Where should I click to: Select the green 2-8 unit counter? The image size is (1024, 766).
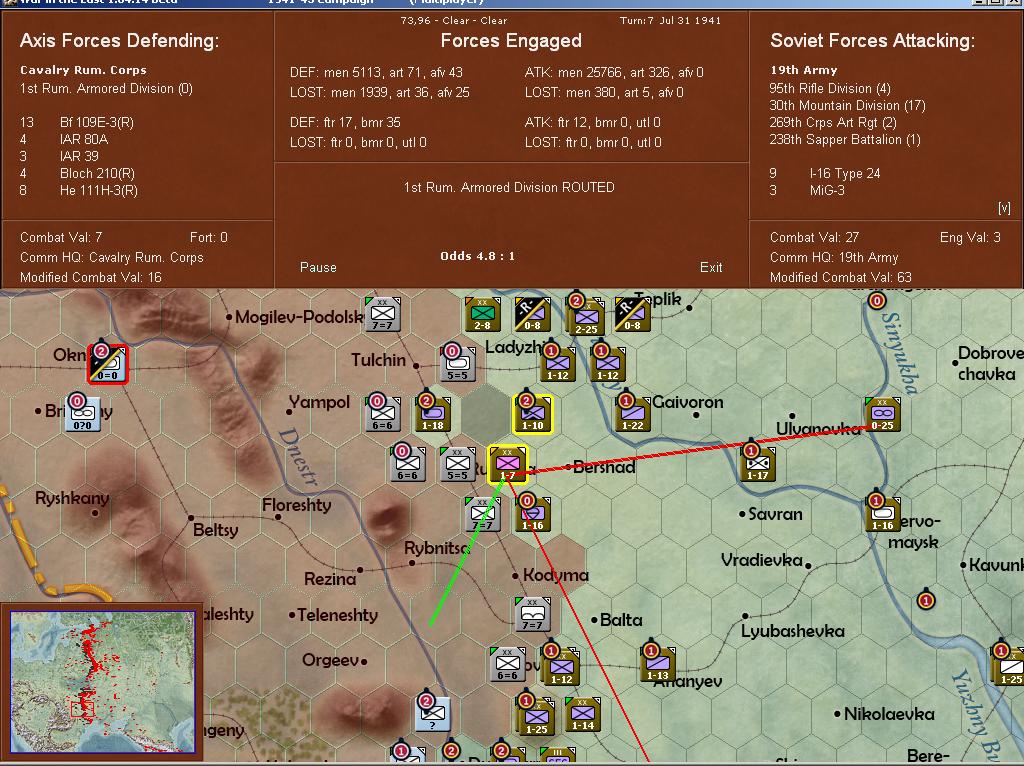click(x=483, y=314)
